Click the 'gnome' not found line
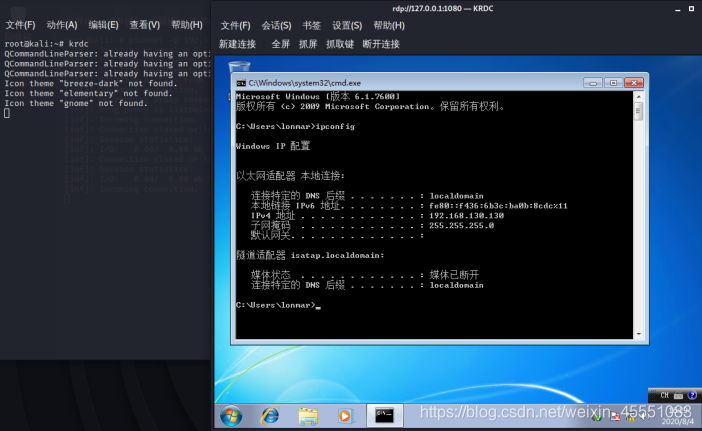Screen dimensions: 702x431 click(76, 103)
